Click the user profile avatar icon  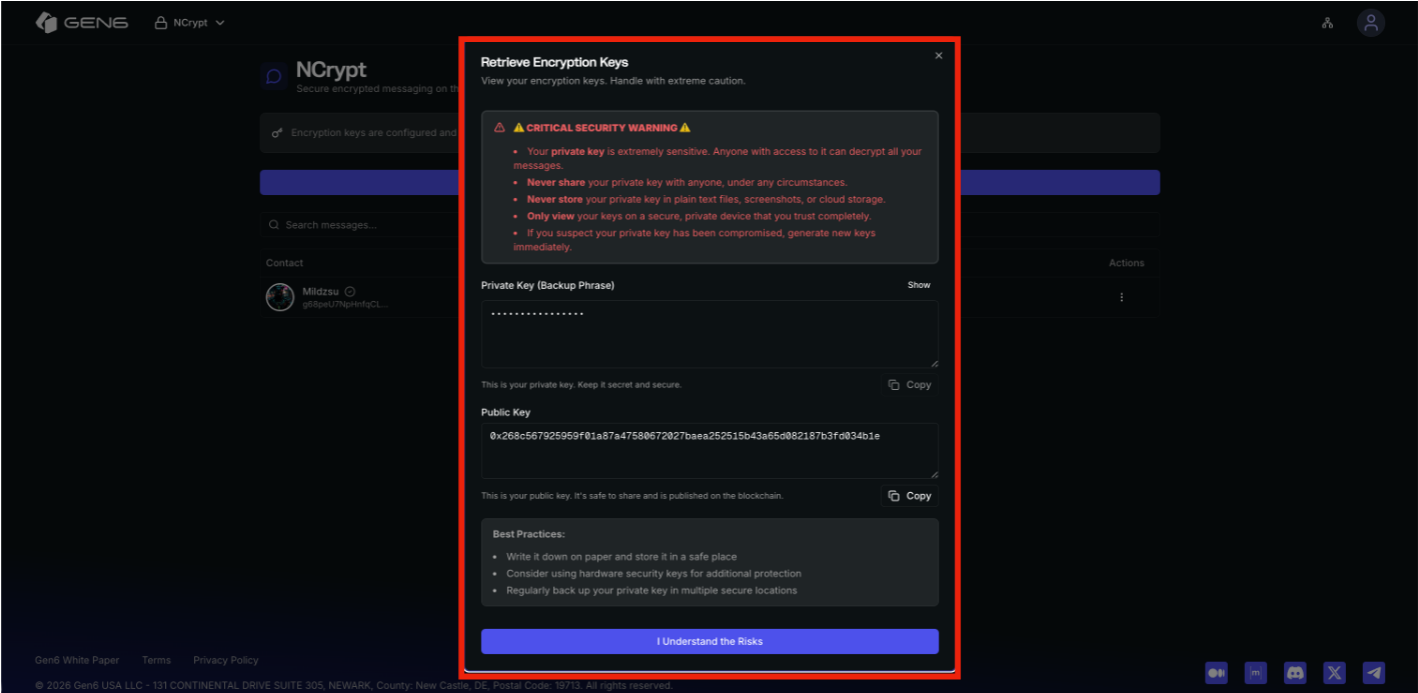click(x=1370, y=23)
